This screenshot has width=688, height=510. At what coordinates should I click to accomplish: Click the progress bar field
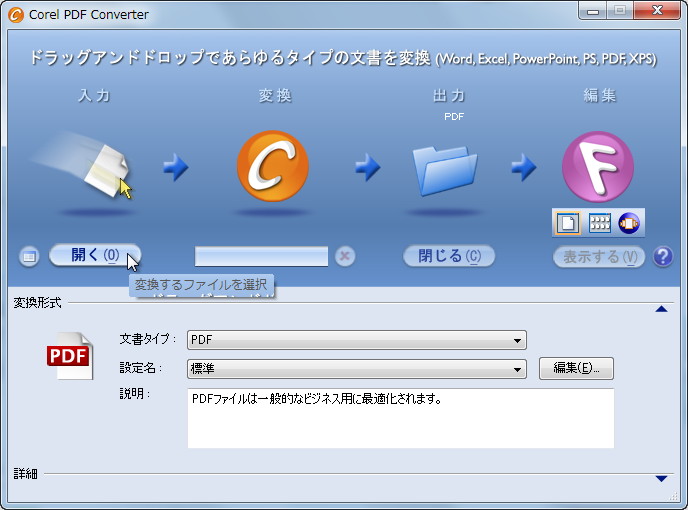tap(262, 256)
